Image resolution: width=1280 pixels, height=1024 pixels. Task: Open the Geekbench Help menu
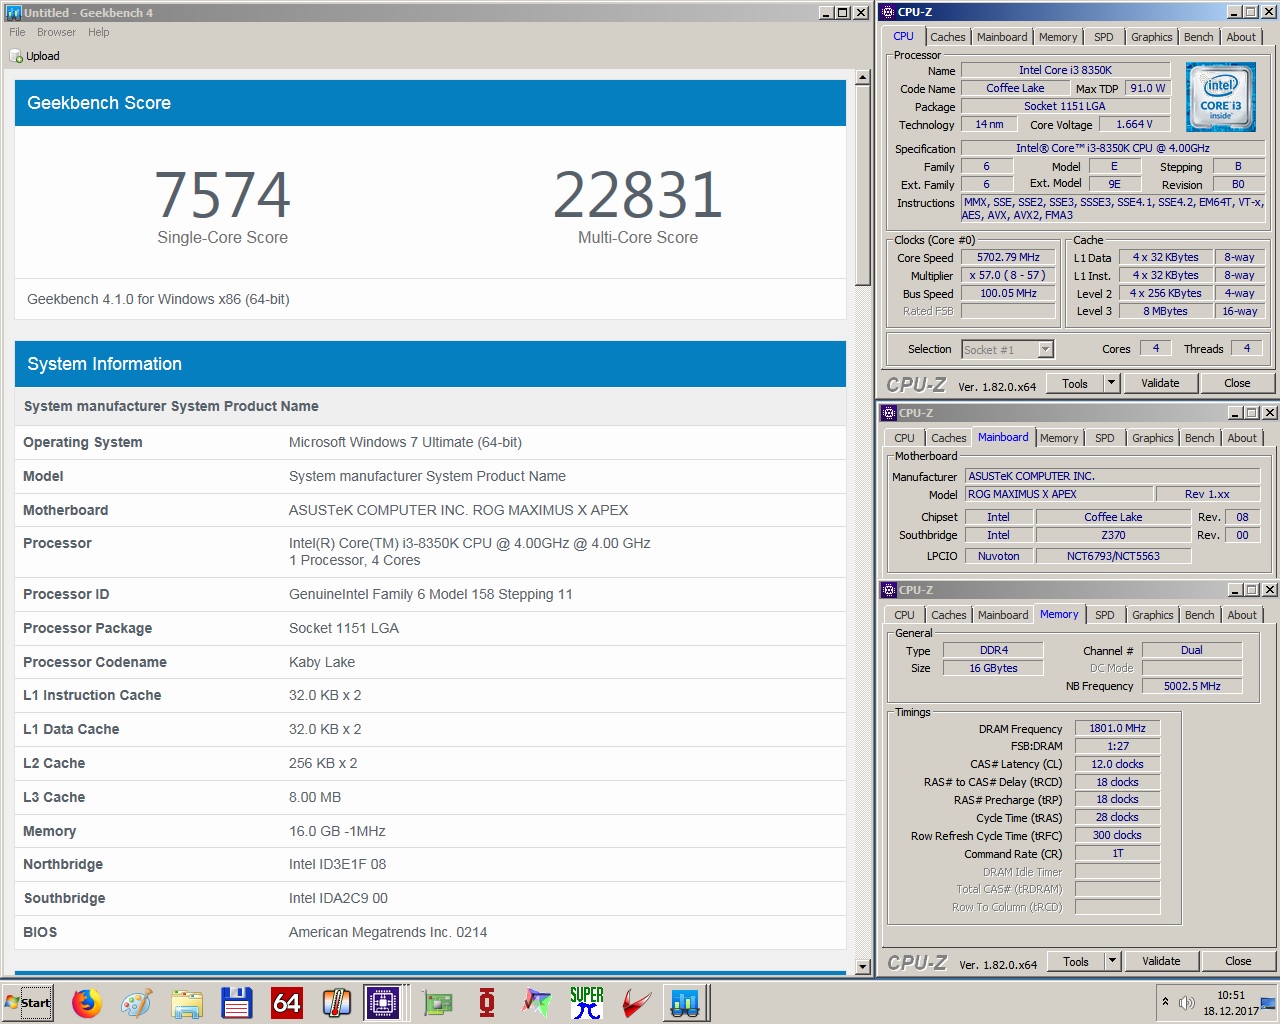point(98,32)
